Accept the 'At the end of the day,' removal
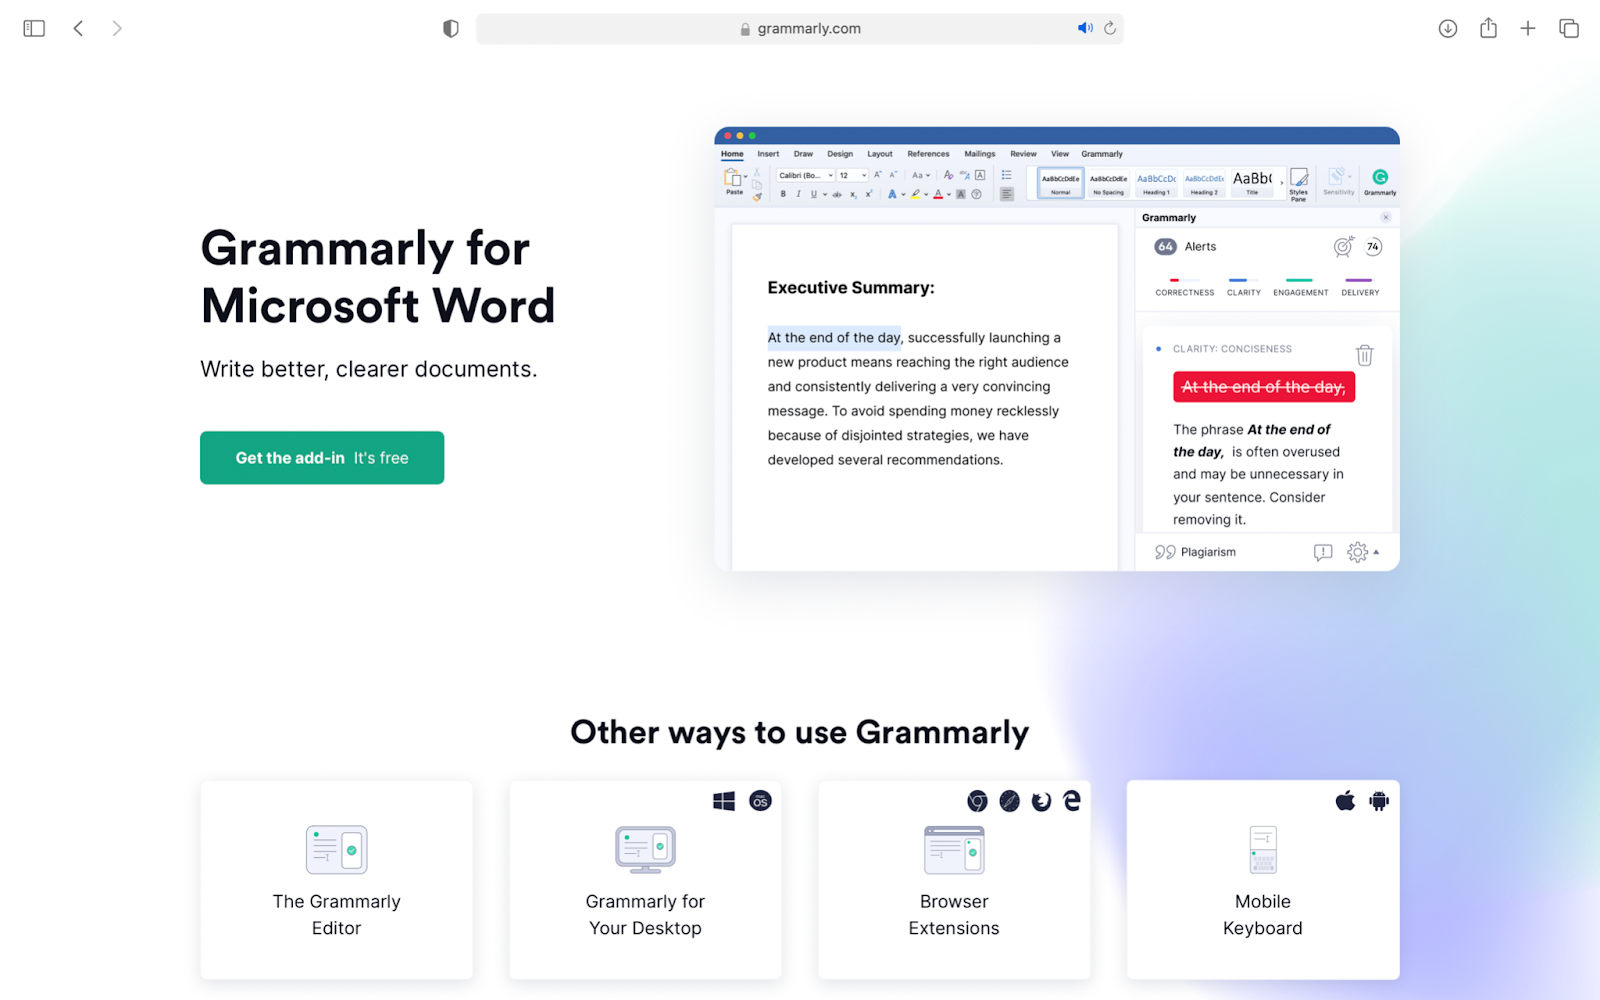 (1264, 387)
